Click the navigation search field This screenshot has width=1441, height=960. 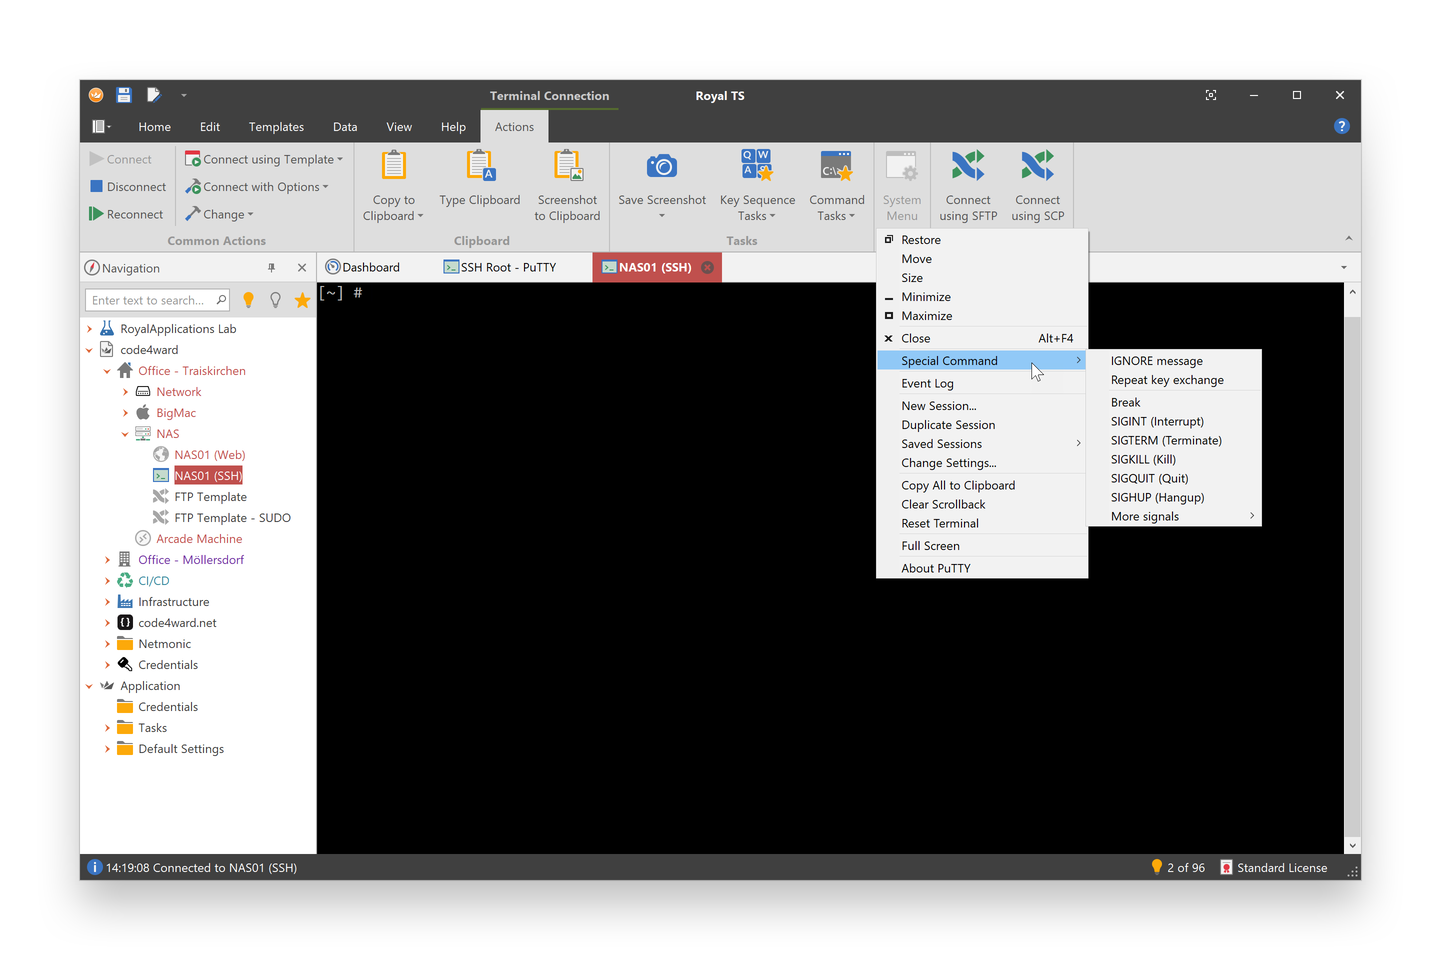(155, 299)
